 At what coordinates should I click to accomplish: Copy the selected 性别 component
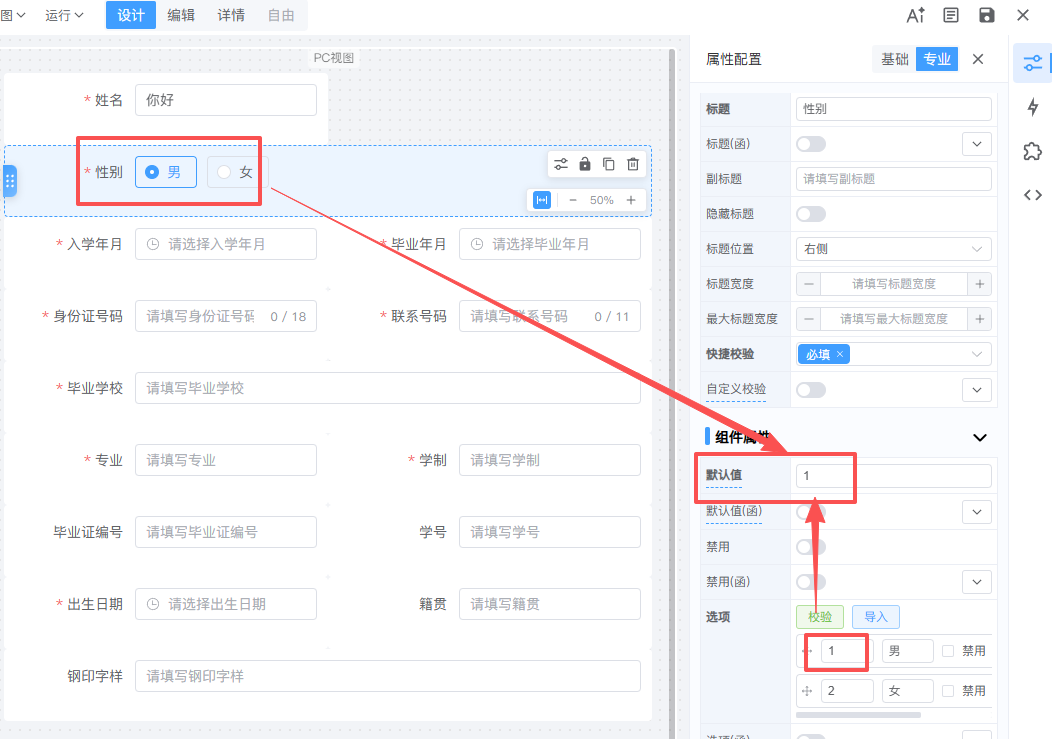[x=609, y=164]
